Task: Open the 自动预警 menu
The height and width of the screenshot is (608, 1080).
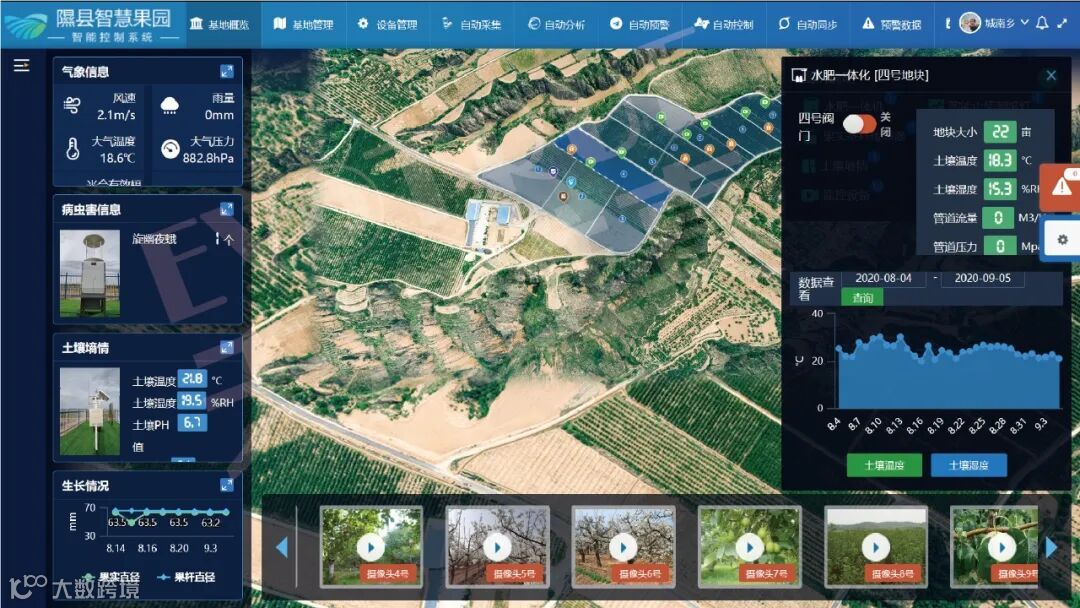Action: (x=639, y=24)
